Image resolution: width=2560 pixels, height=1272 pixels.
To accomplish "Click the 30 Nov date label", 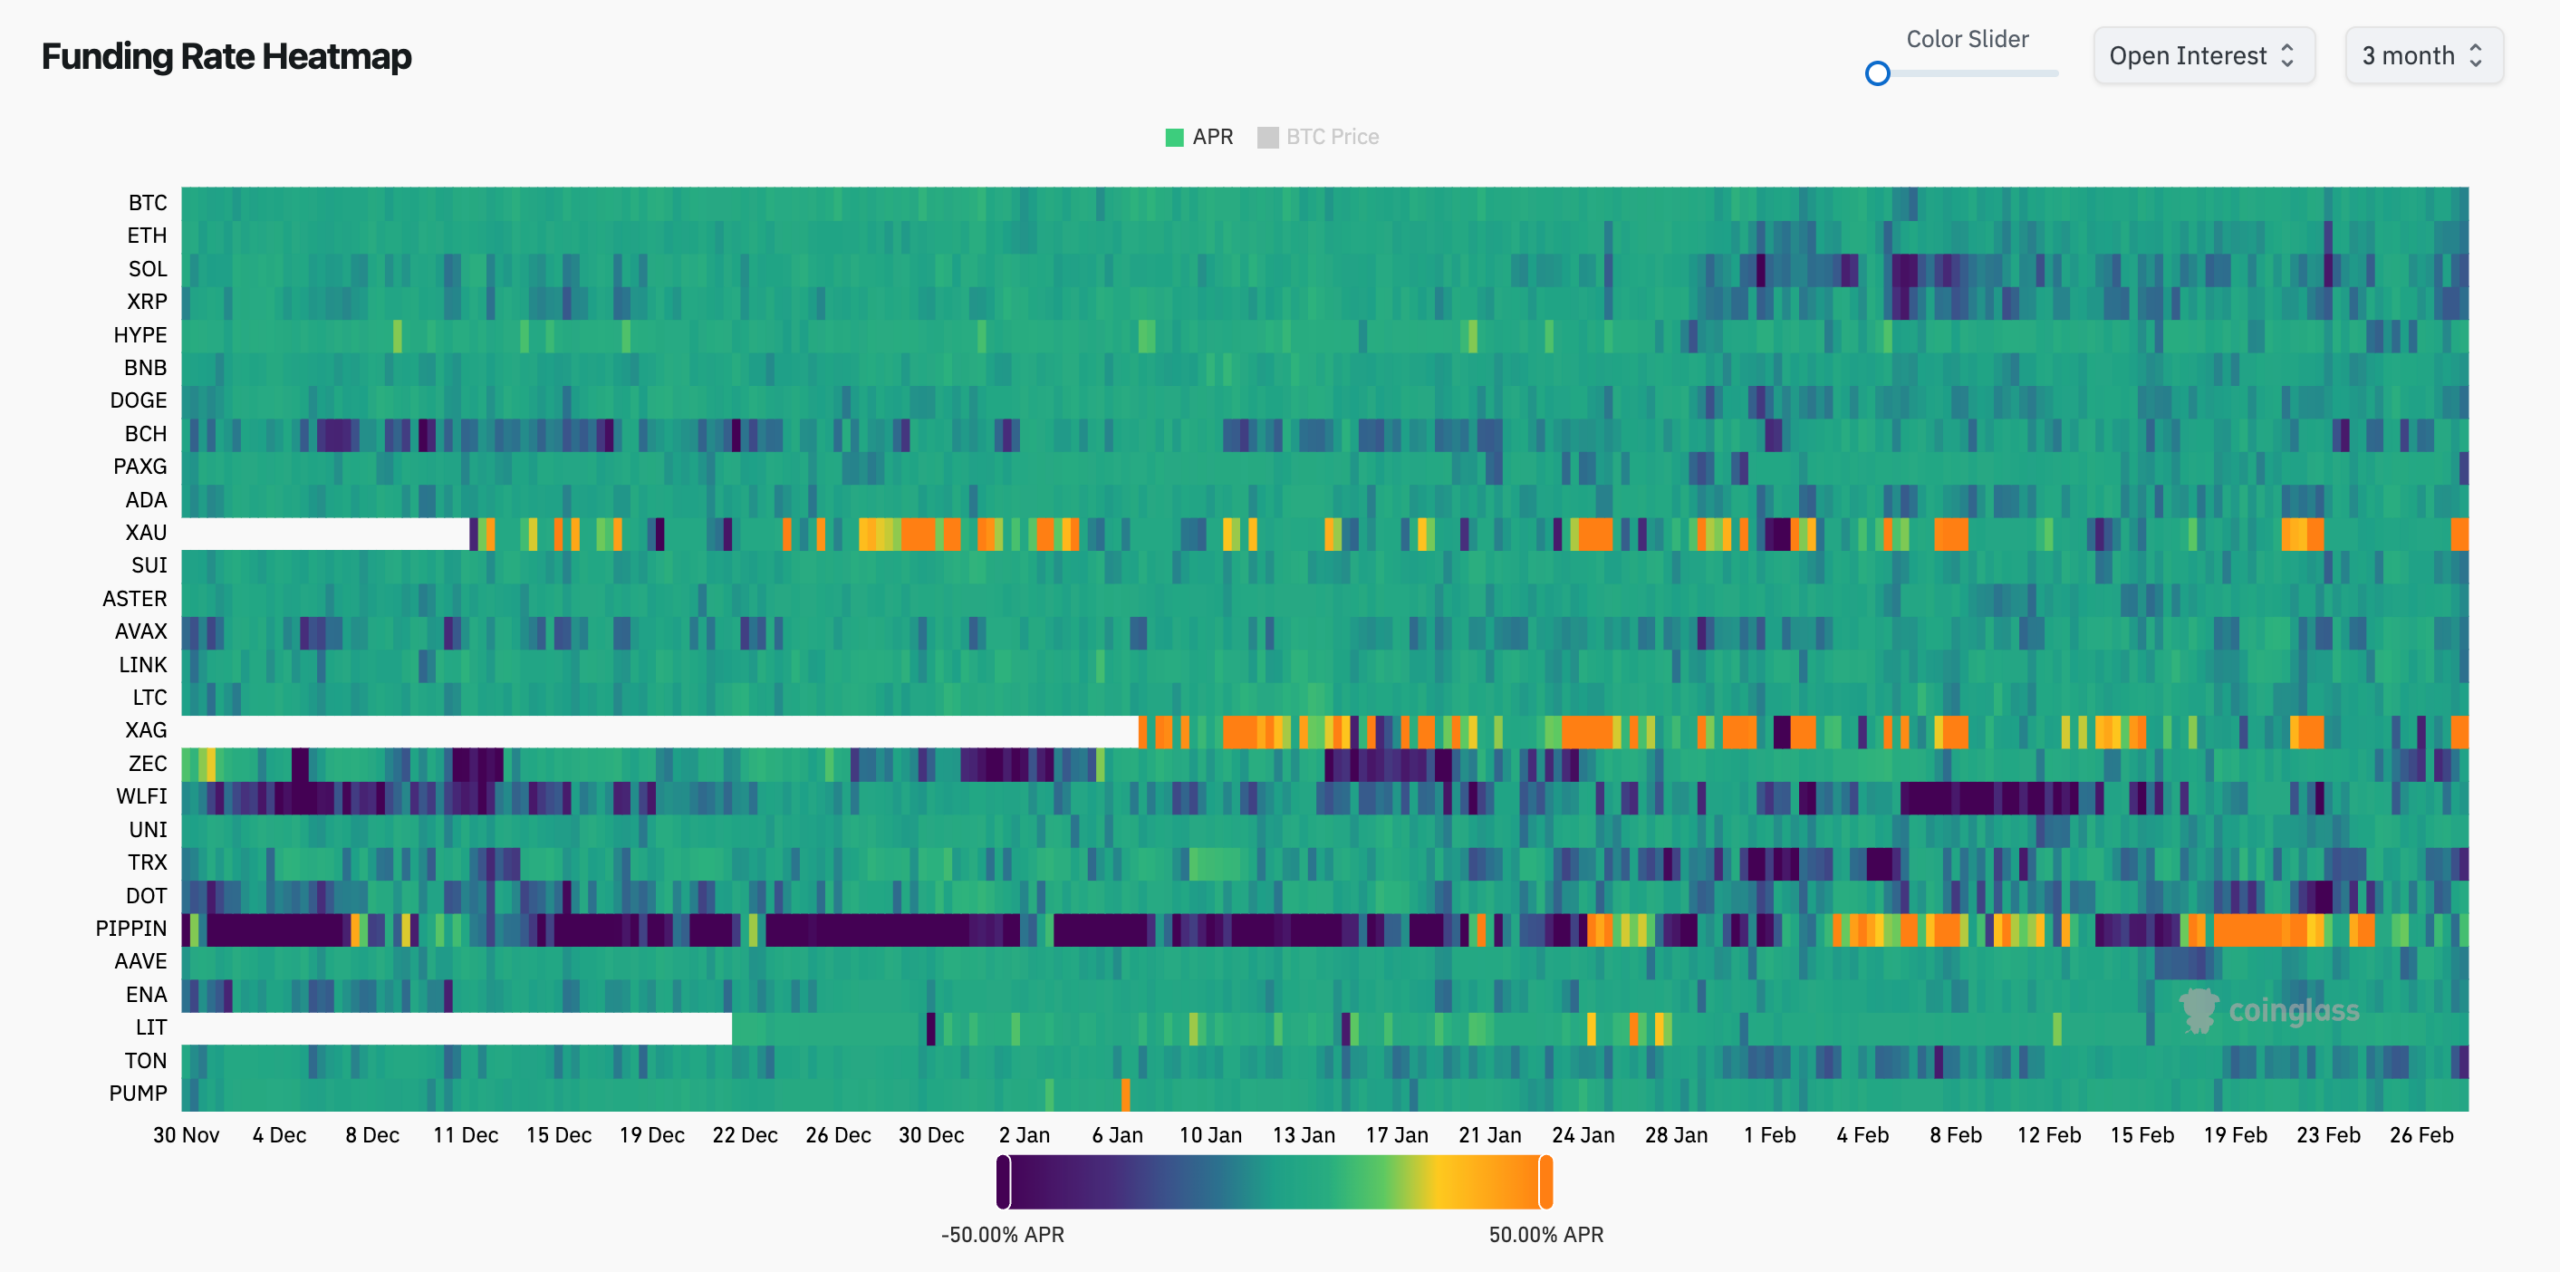I will 186,1135.
